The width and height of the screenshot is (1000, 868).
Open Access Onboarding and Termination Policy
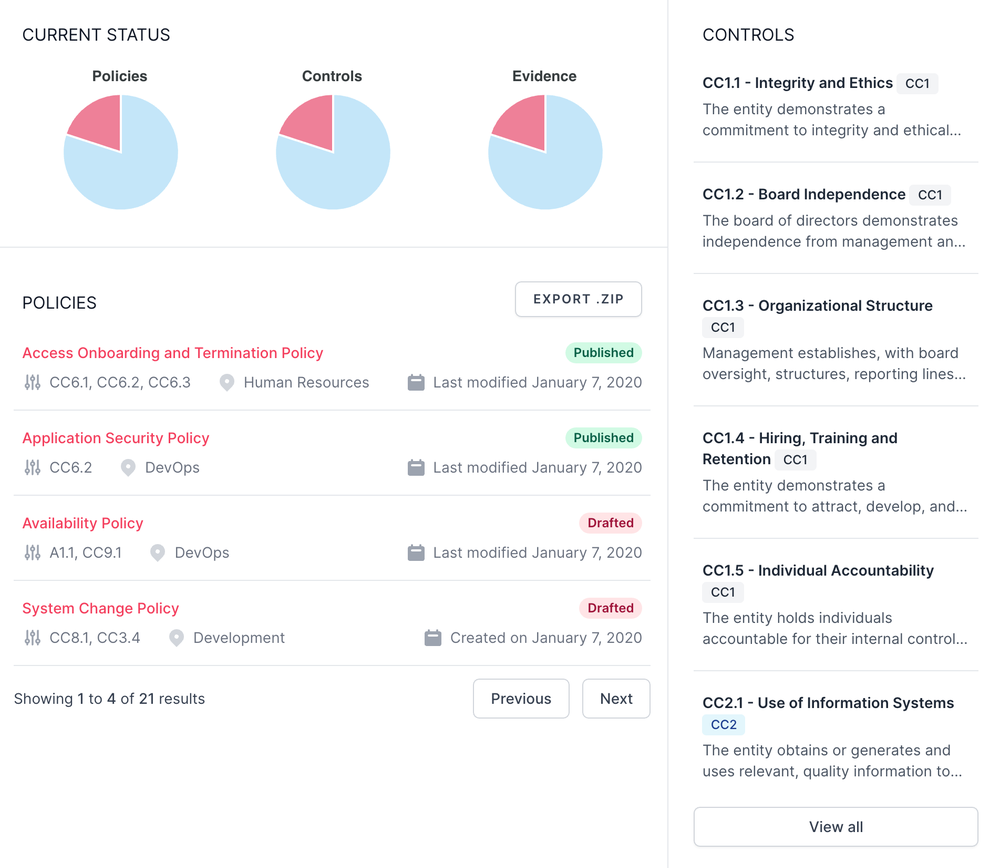click(173, 353)
